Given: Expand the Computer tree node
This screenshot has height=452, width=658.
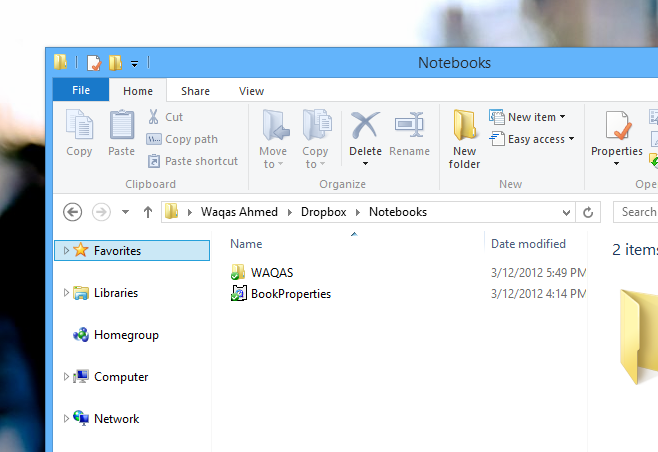Looking at the screenshot, I should point(66,376).
